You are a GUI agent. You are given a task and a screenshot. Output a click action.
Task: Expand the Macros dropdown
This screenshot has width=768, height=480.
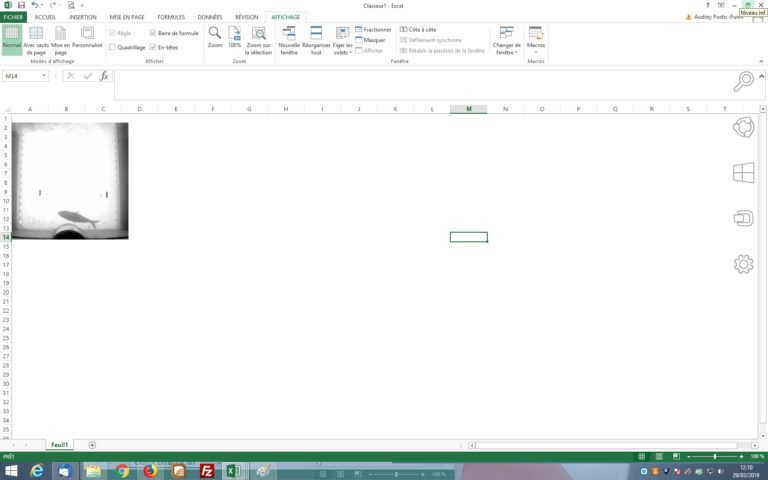pyautogui.click(x=535, y=40)
